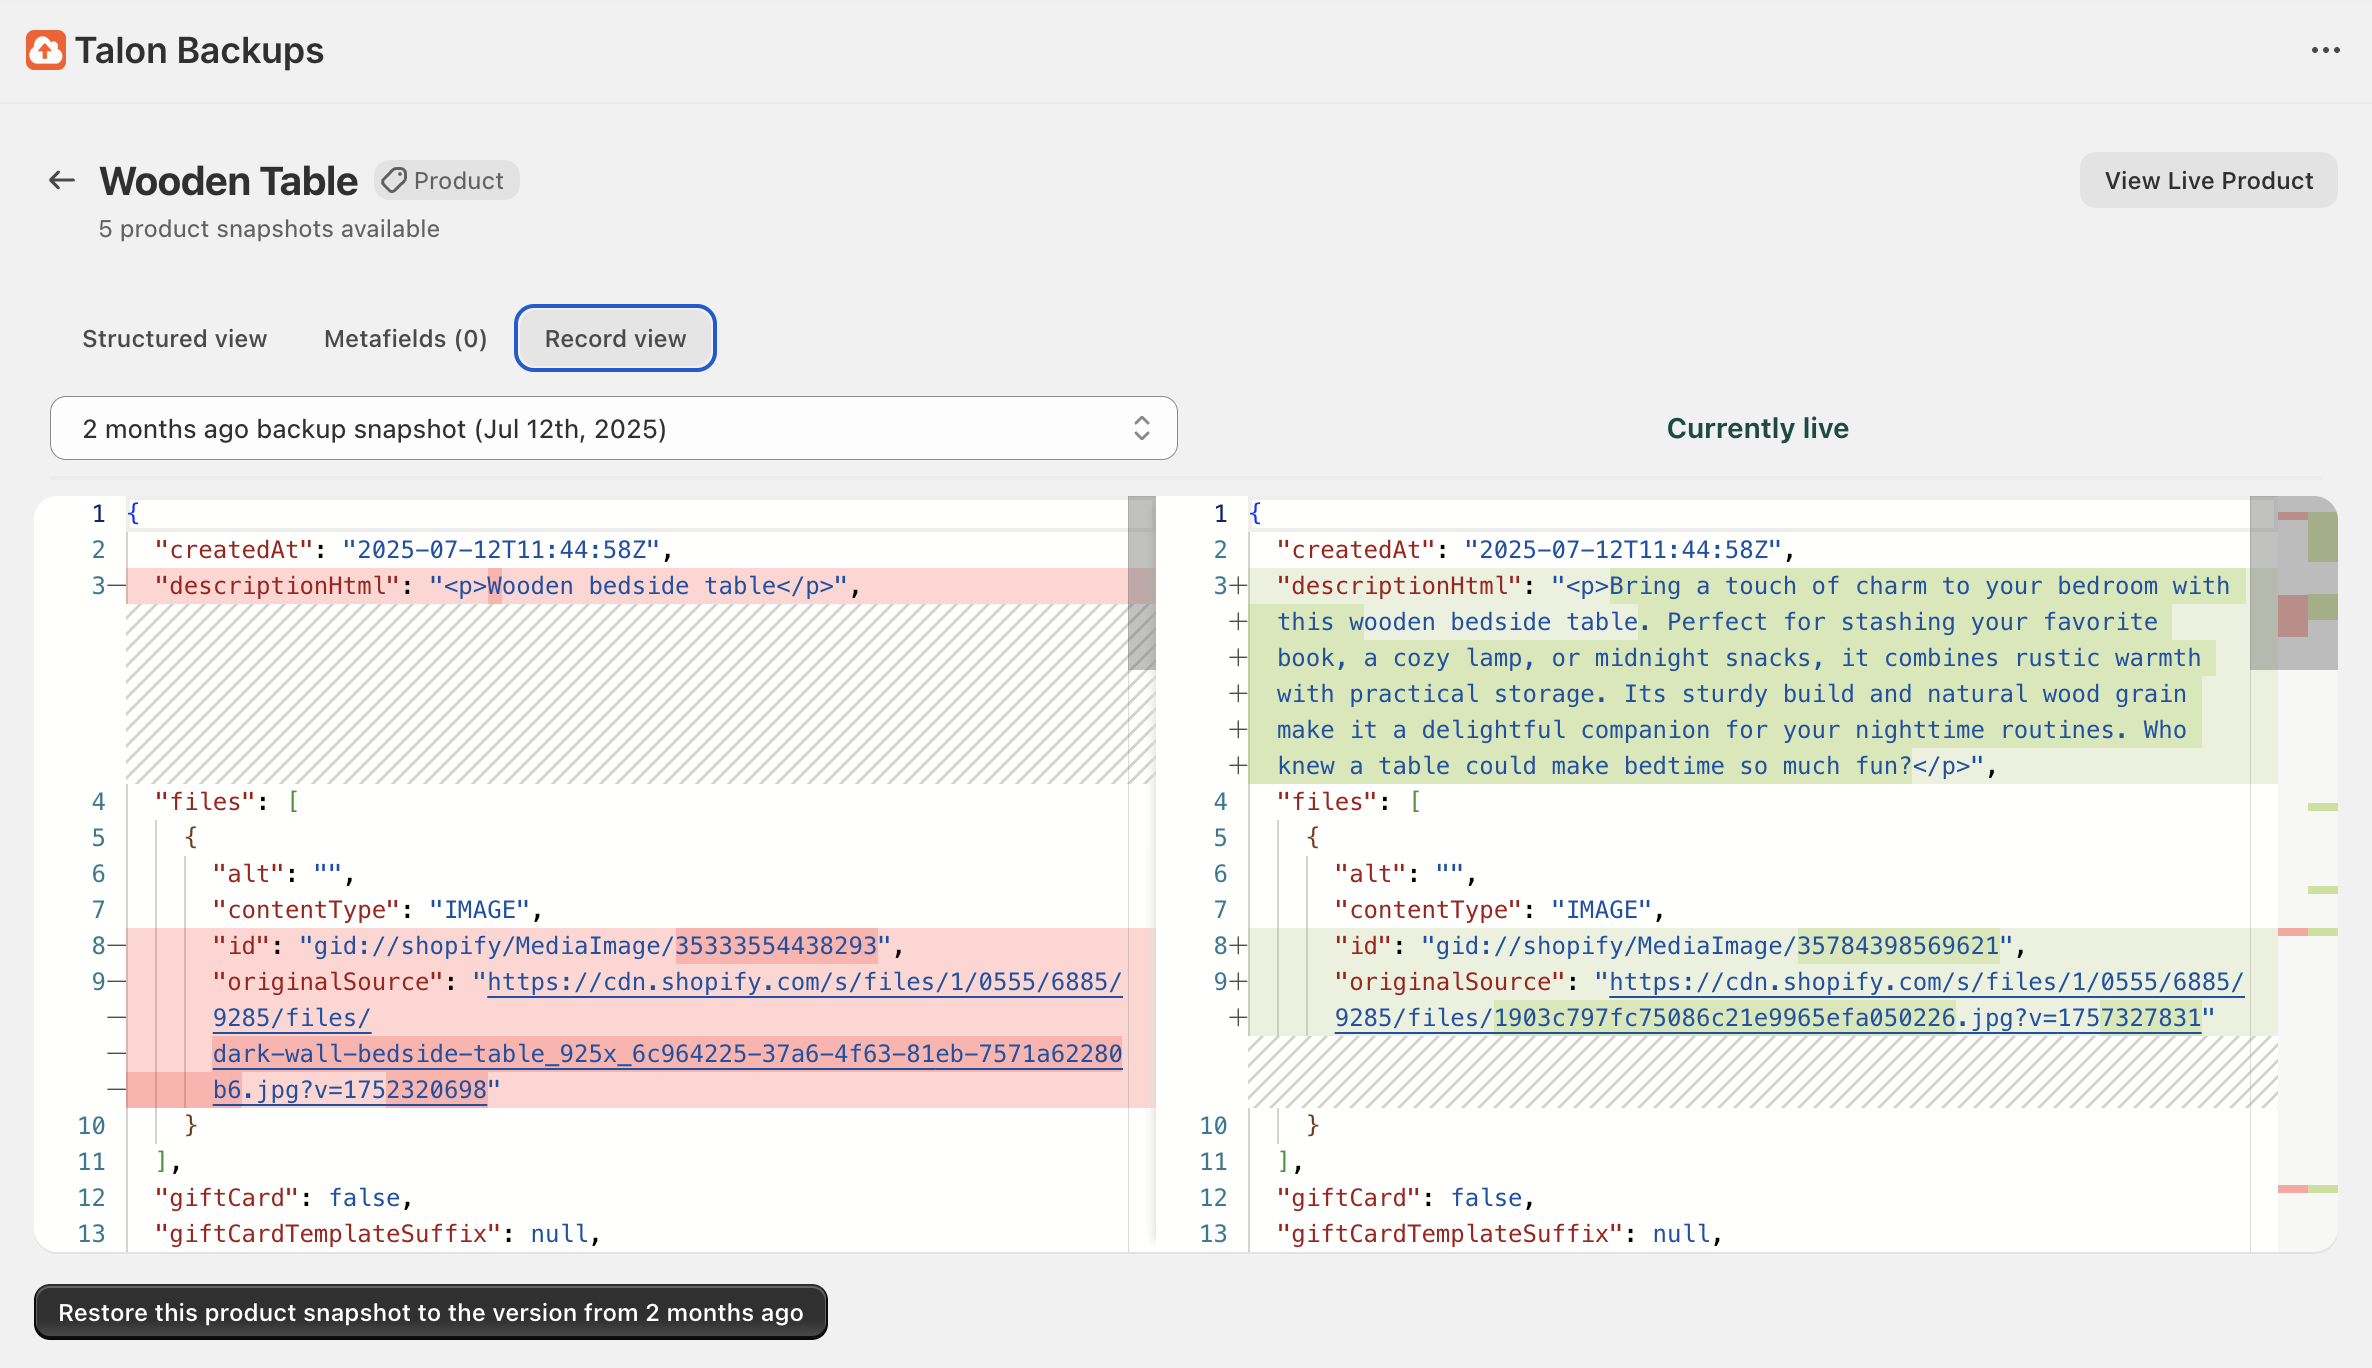Viewport: 2372px width, 1368px height.
Task: Click the left pane descriptionHtml removed line
Action: pos(640,586)
